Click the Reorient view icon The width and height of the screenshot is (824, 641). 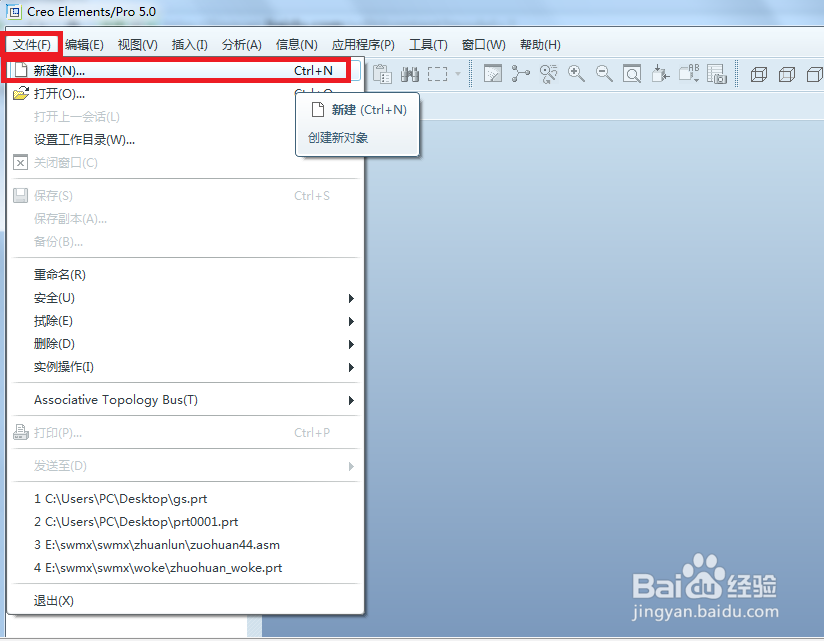[660, 74]
